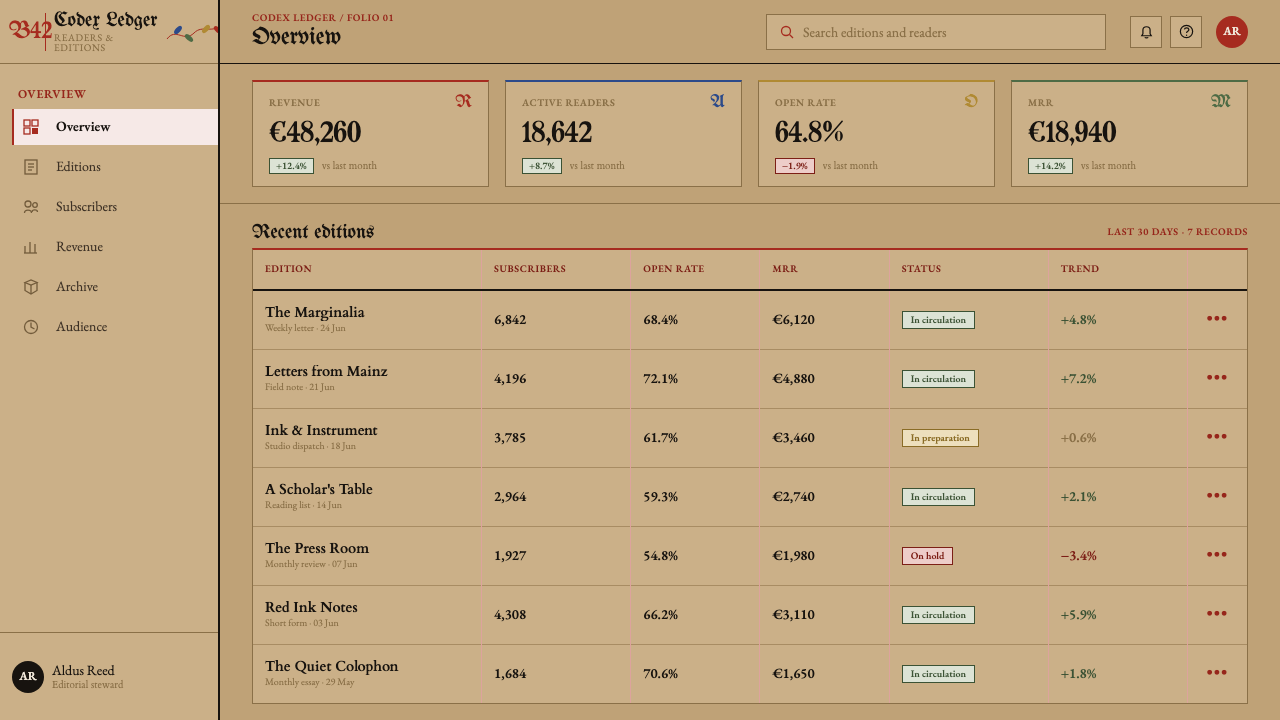
Task: Go to Editions in the sidebar
Action: pos(115,167)
